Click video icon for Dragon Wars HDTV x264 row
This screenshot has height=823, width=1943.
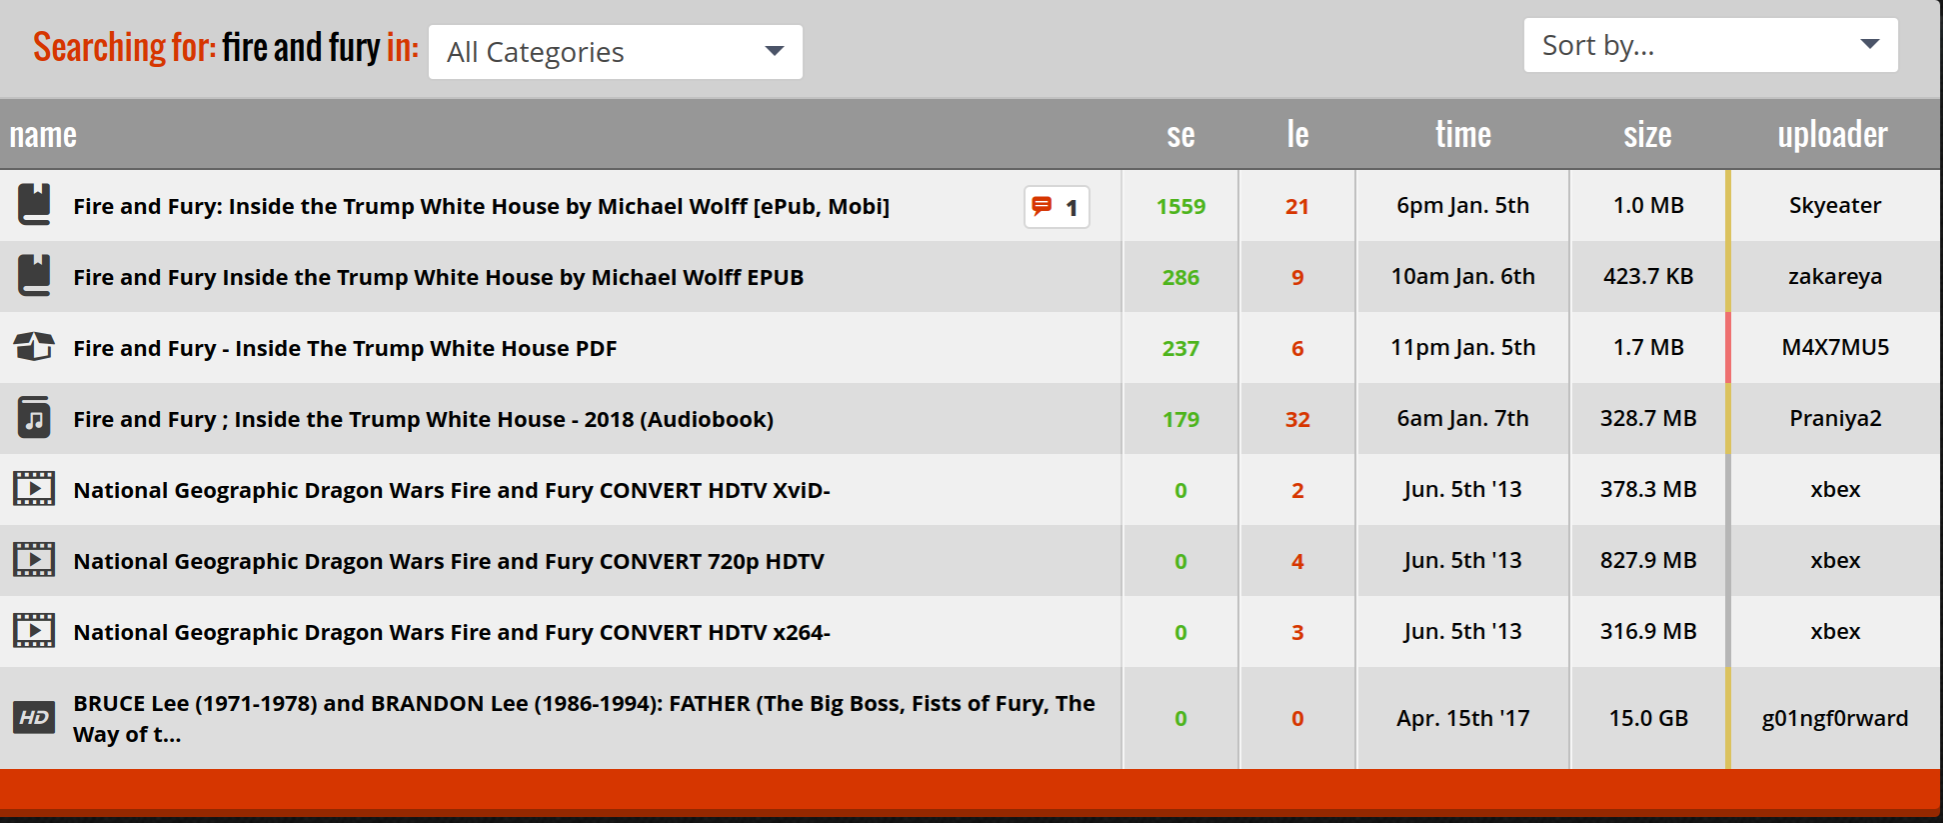34,631
